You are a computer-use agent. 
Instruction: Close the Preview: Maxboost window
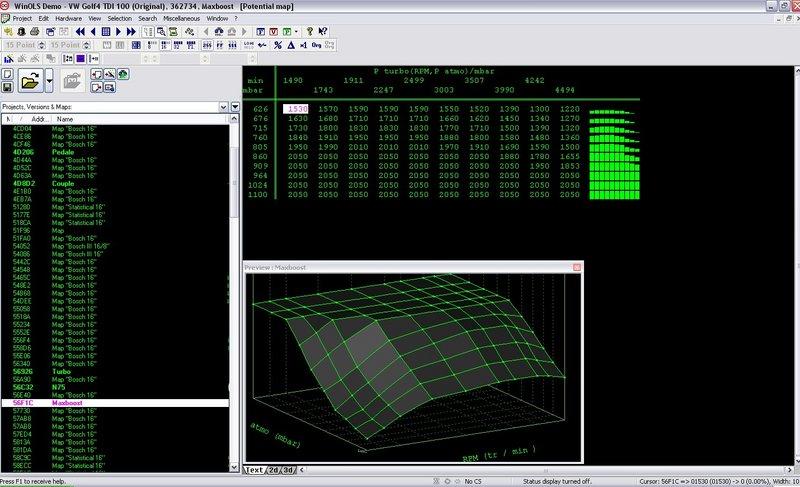(x=577, y=267)
